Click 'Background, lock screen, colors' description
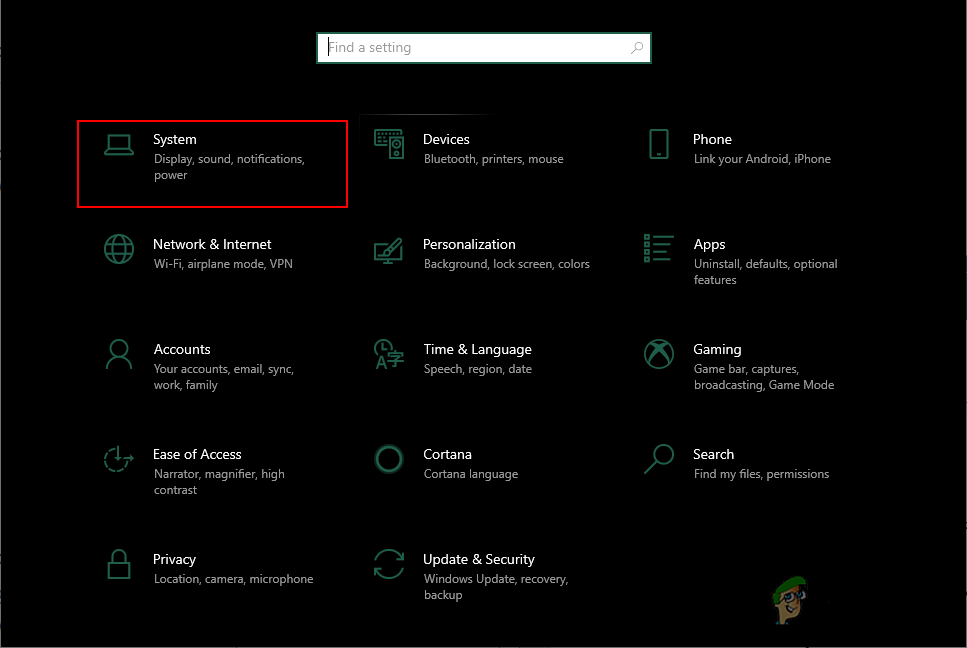The image size is (967, 648). [506, 264]
